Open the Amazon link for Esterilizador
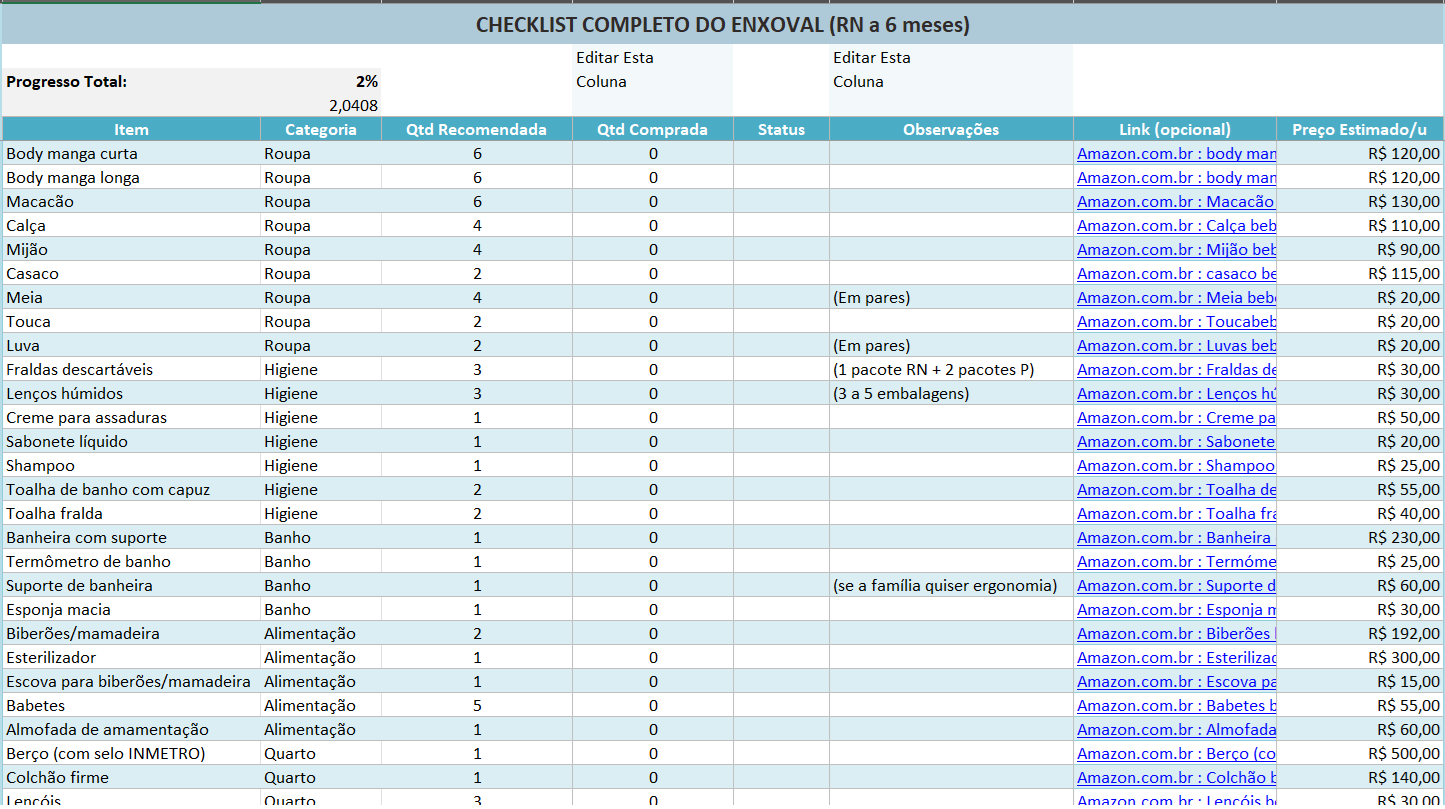1445x809 pixels. (1160, 657)
